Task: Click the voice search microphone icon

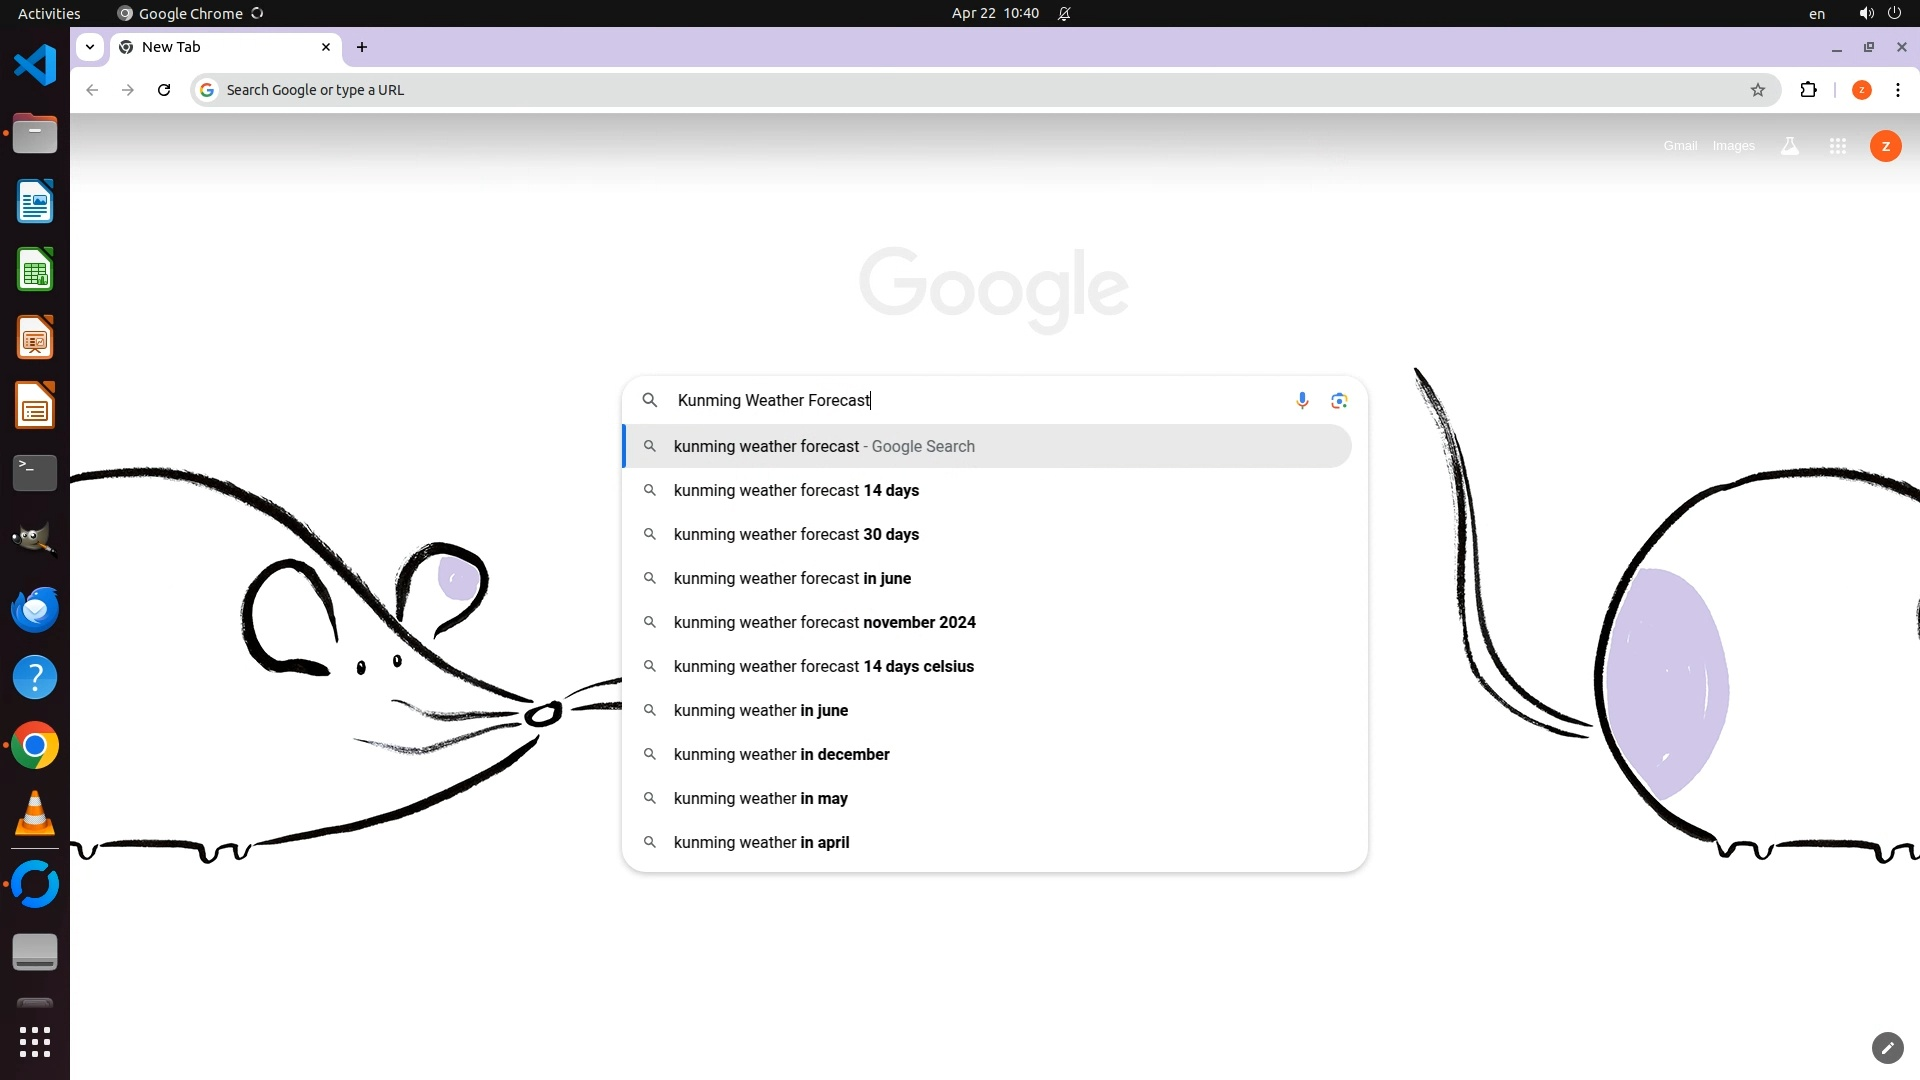Action: (x=1302, y=400)
